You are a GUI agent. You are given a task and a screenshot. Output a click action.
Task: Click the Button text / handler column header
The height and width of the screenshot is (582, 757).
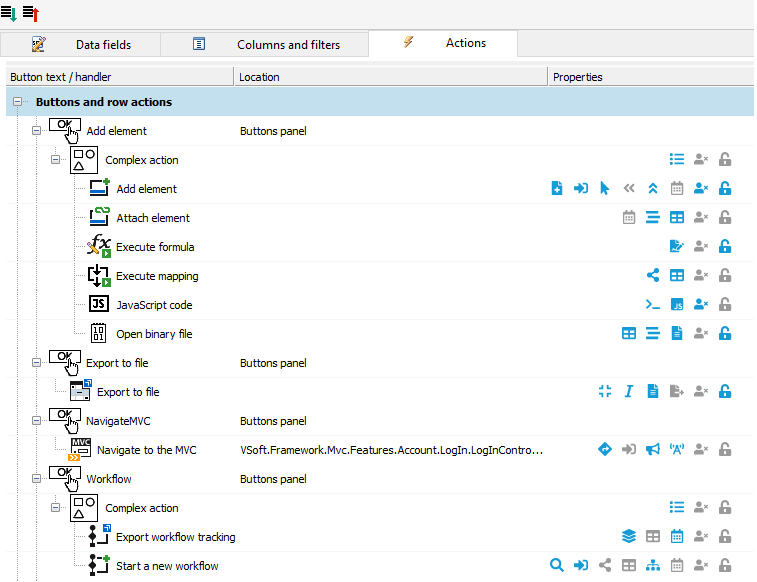coord(120,77)
